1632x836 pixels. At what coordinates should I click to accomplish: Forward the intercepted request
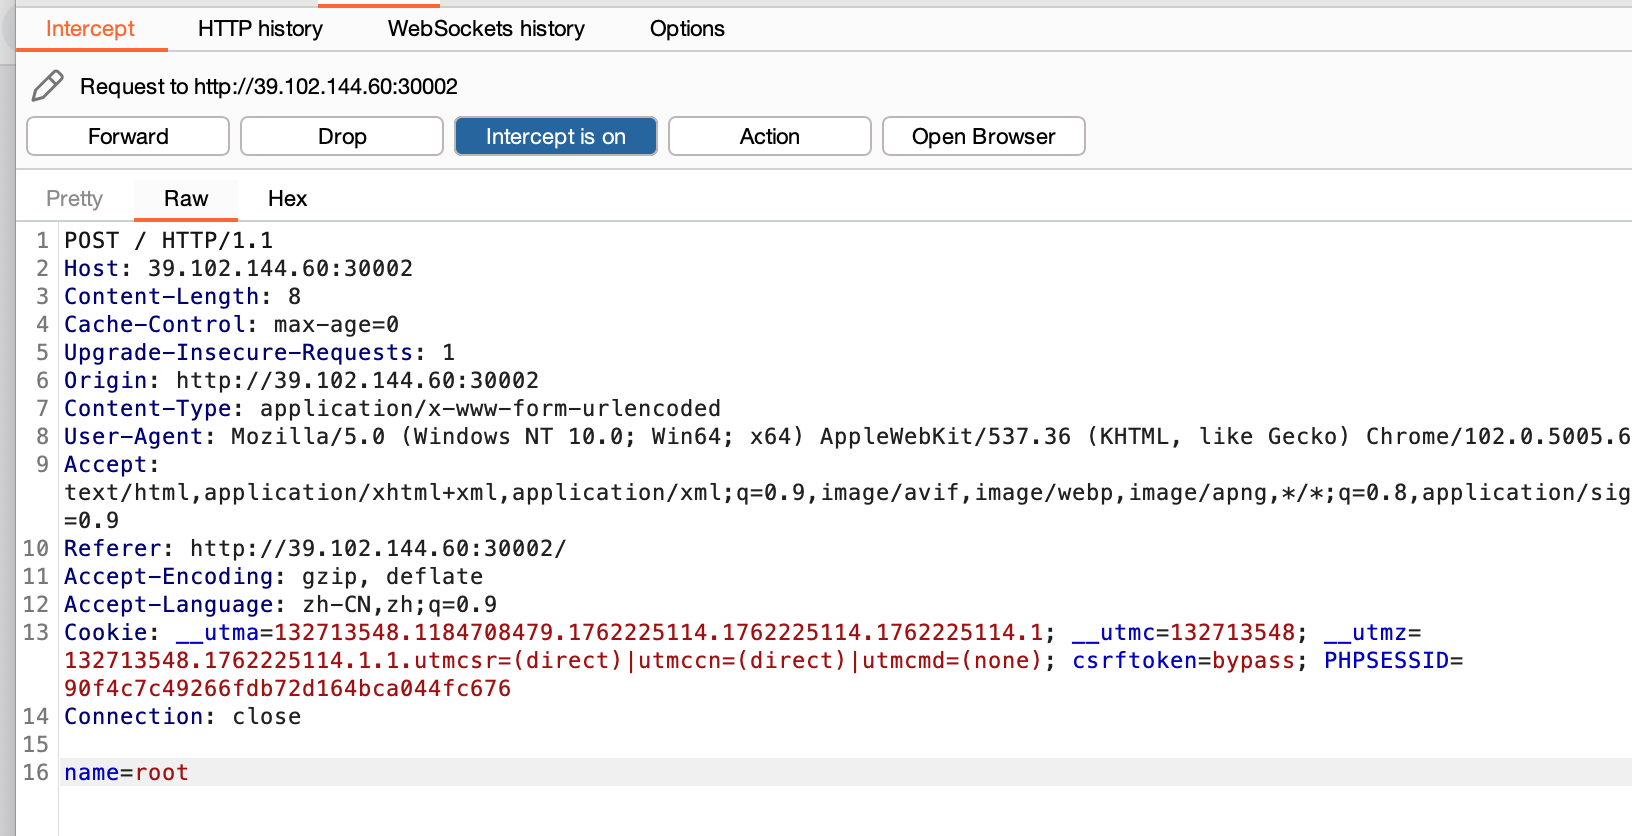128,136
